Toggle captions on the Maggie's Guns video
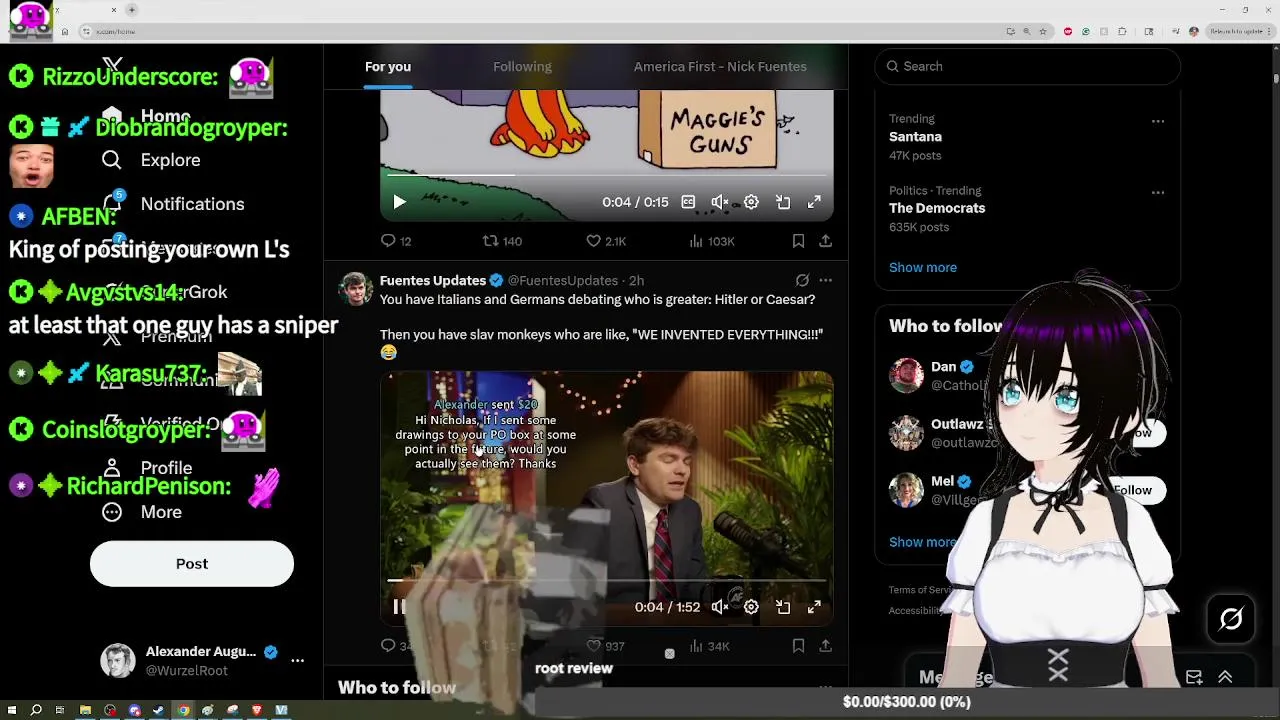1280x720 pixels. tap(688, 202)
